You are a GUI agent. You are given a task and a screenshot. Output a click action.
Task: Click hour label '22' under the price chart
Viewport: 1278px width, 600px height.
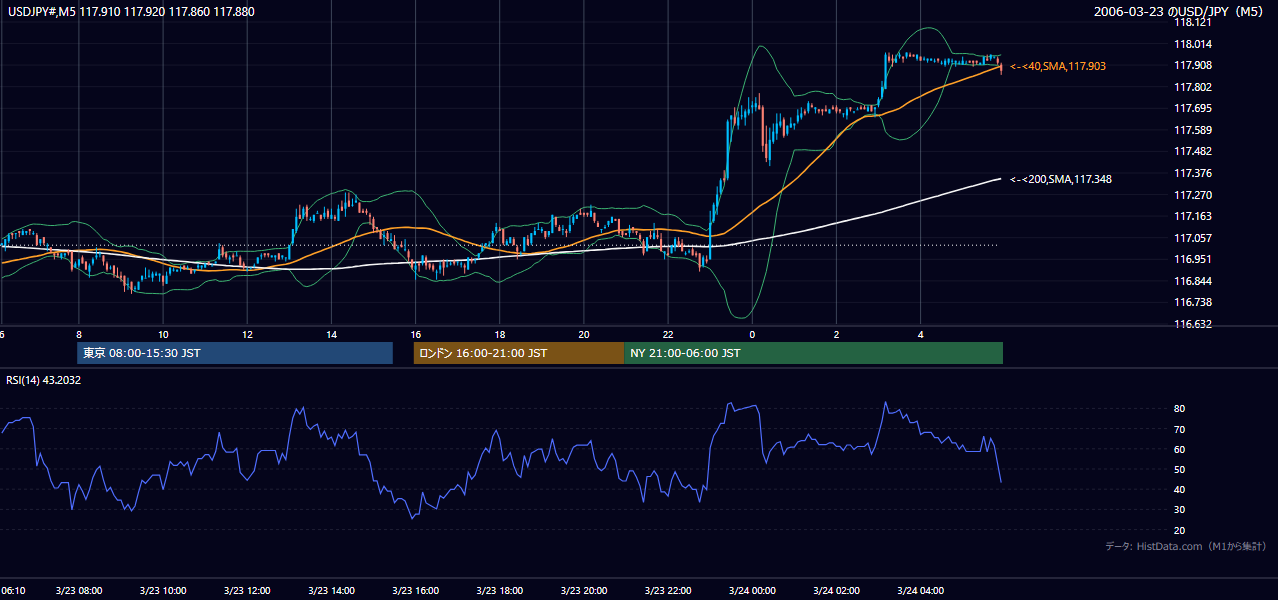click(x=668, y=335)
